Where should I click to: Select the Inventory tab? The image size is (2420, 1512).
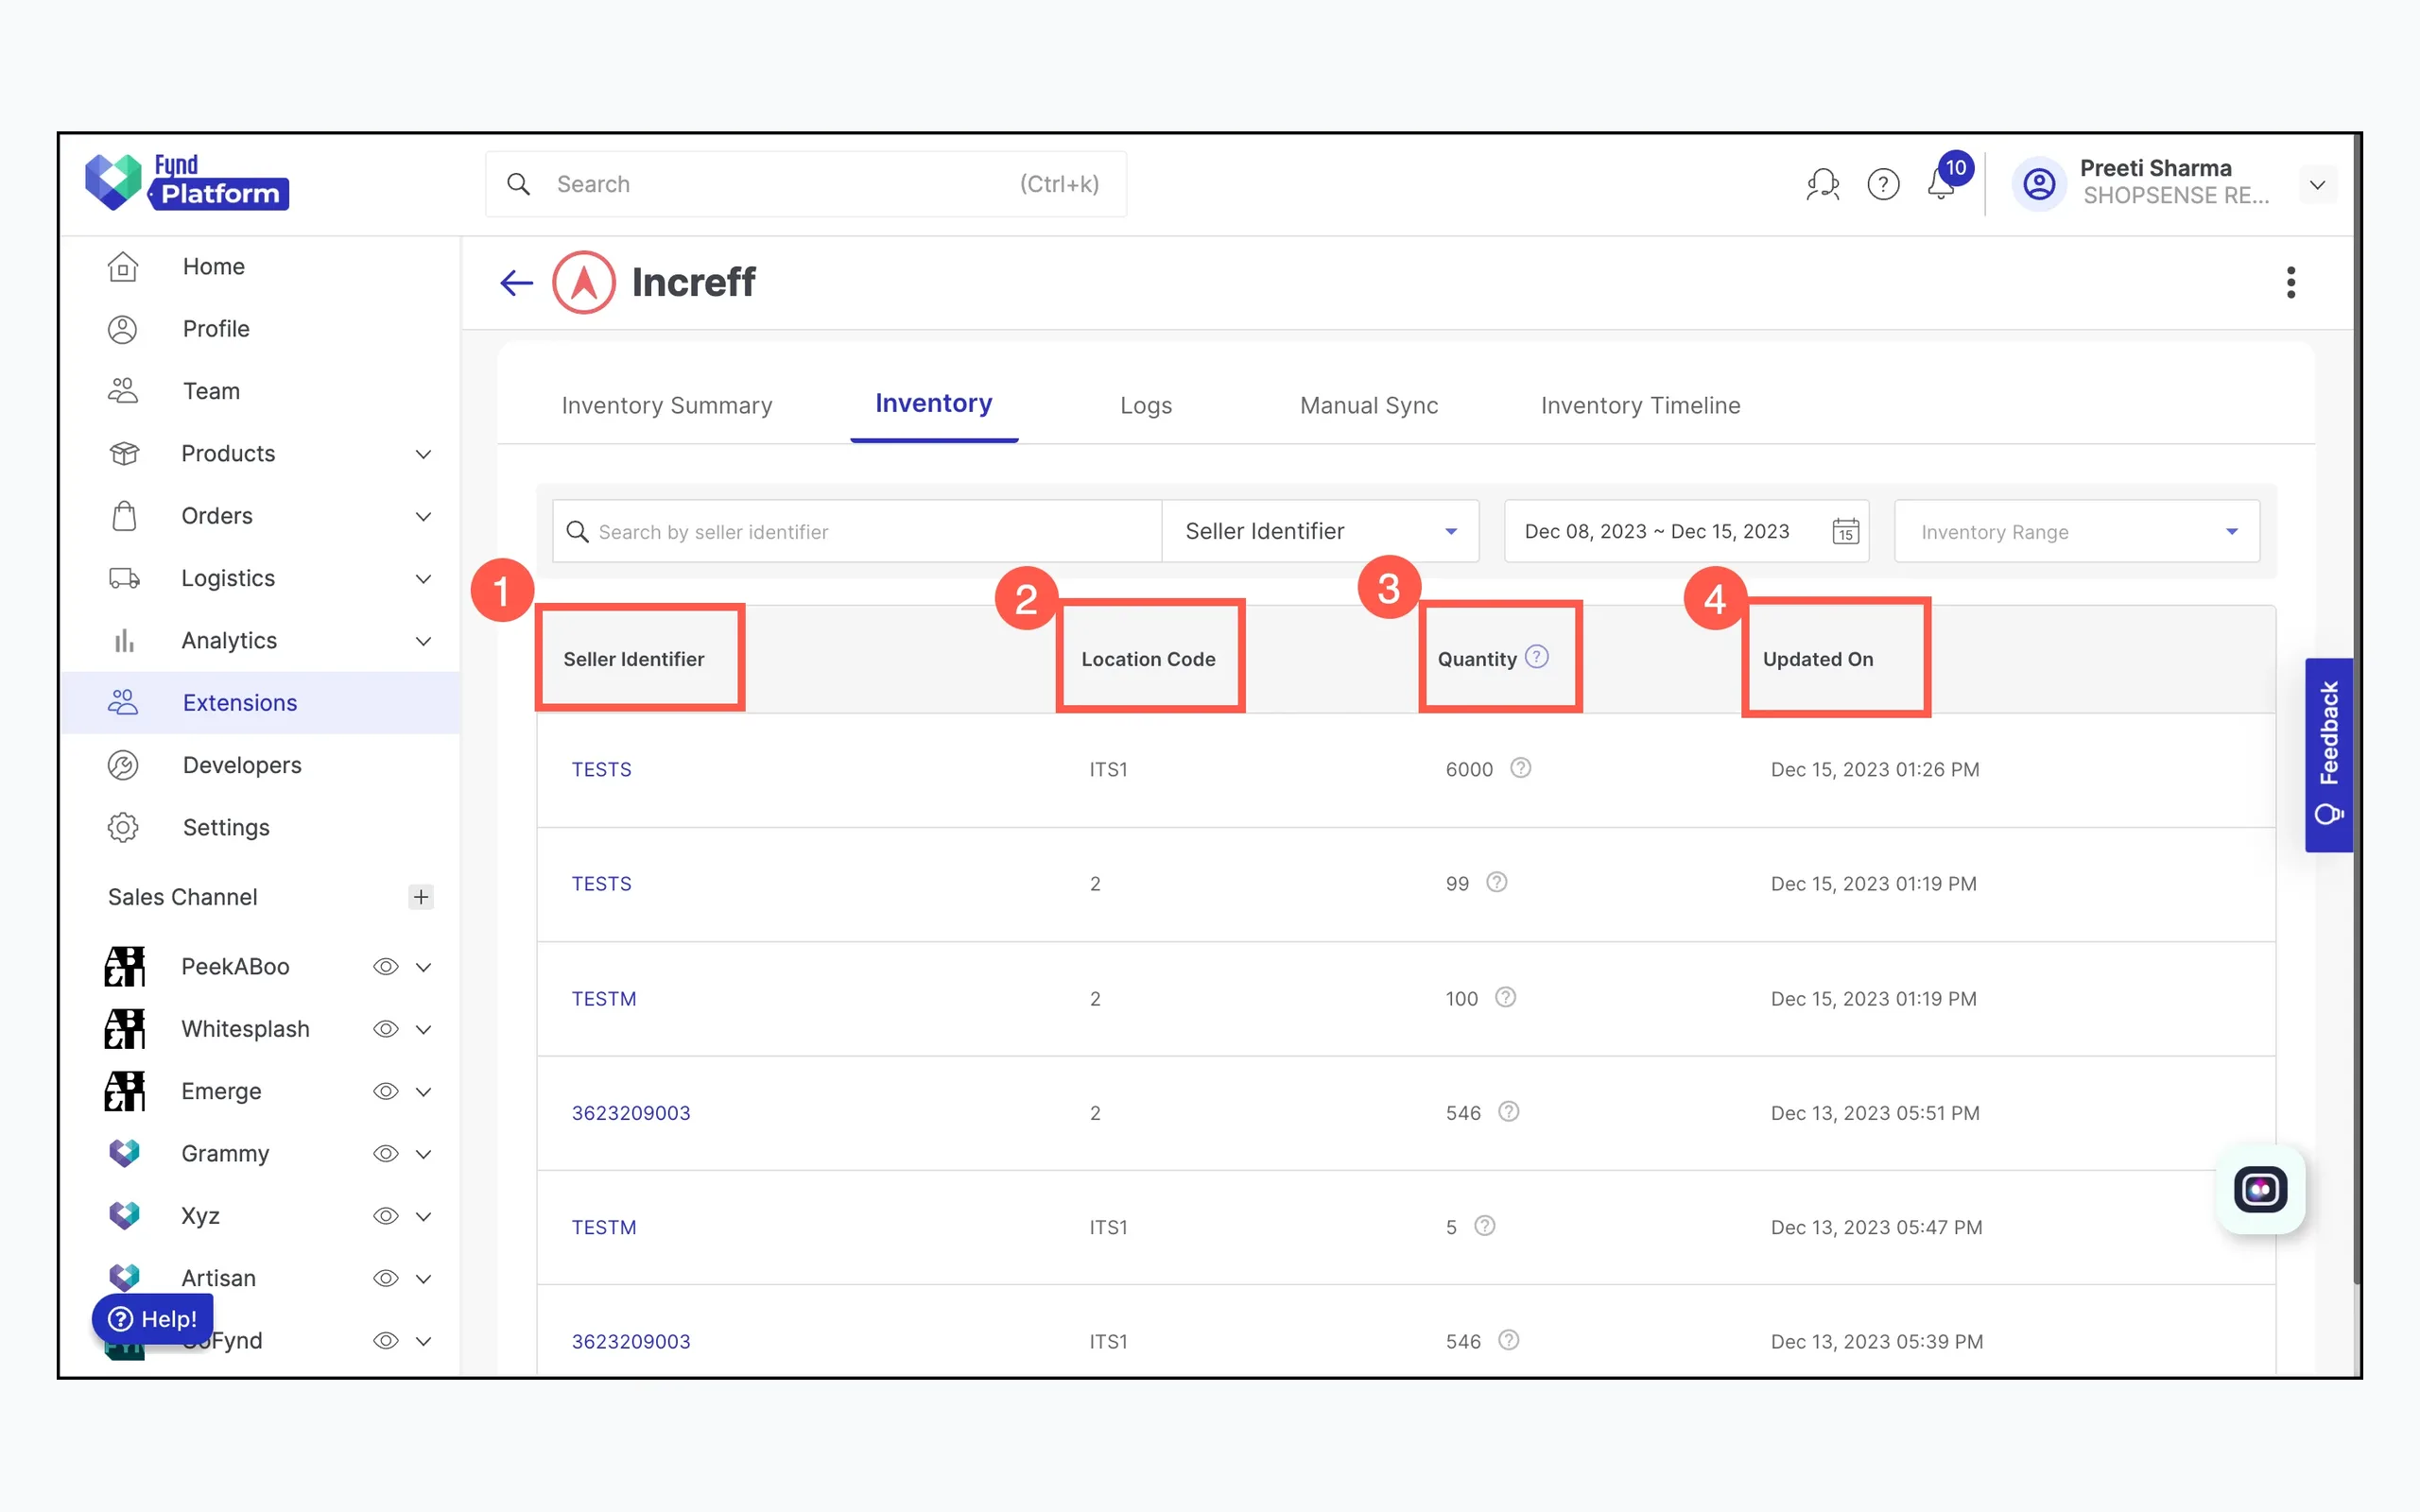point(934,403)
